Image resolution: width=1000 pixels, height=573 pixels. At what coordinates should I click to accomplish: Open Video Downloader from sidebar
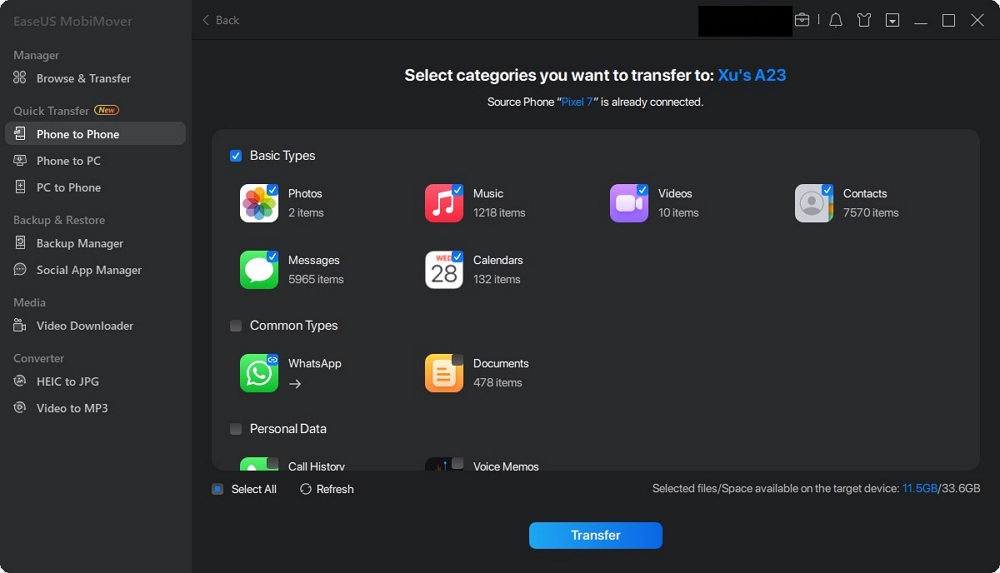point(84,326)
